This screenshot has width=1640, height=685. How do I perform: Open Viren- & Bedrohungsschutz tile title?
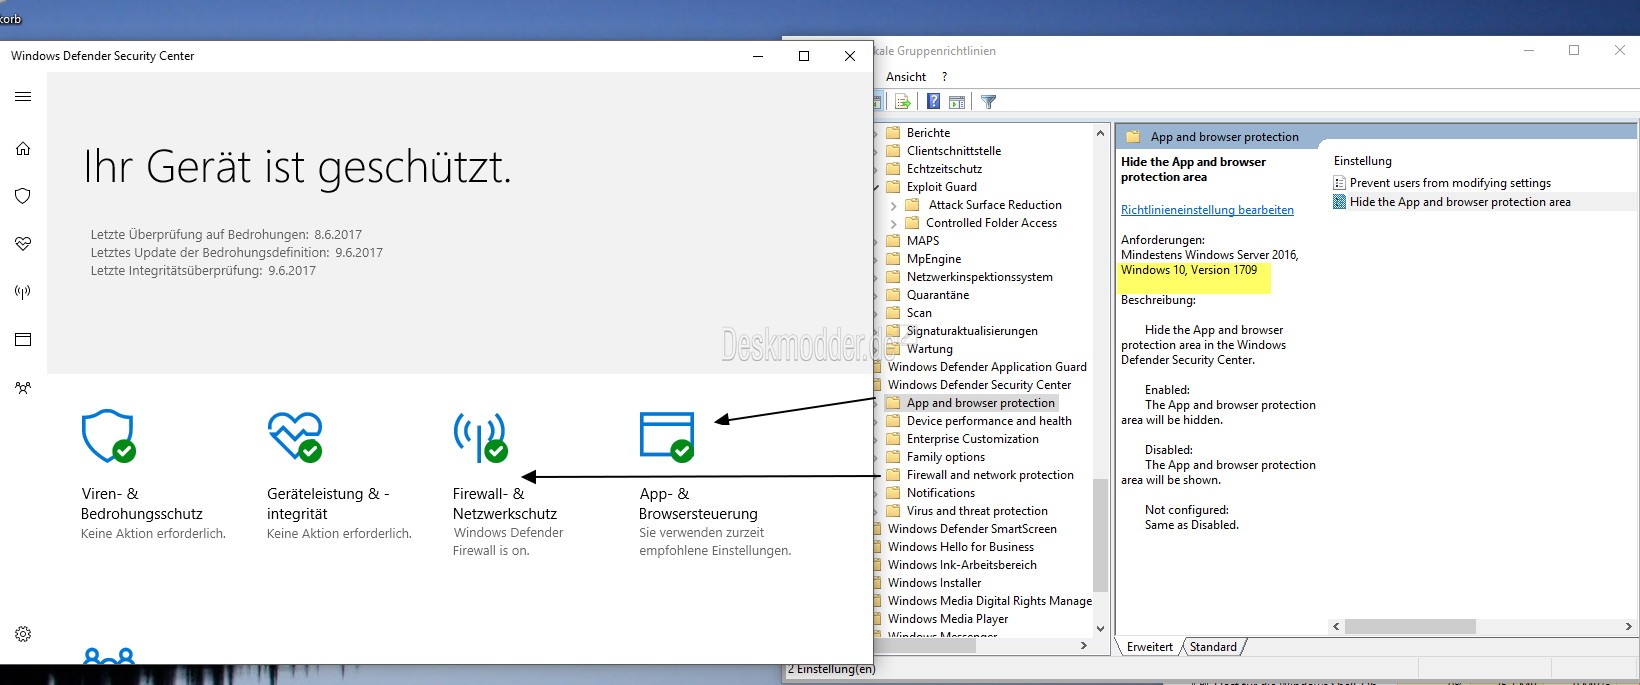tap(142, 504)
